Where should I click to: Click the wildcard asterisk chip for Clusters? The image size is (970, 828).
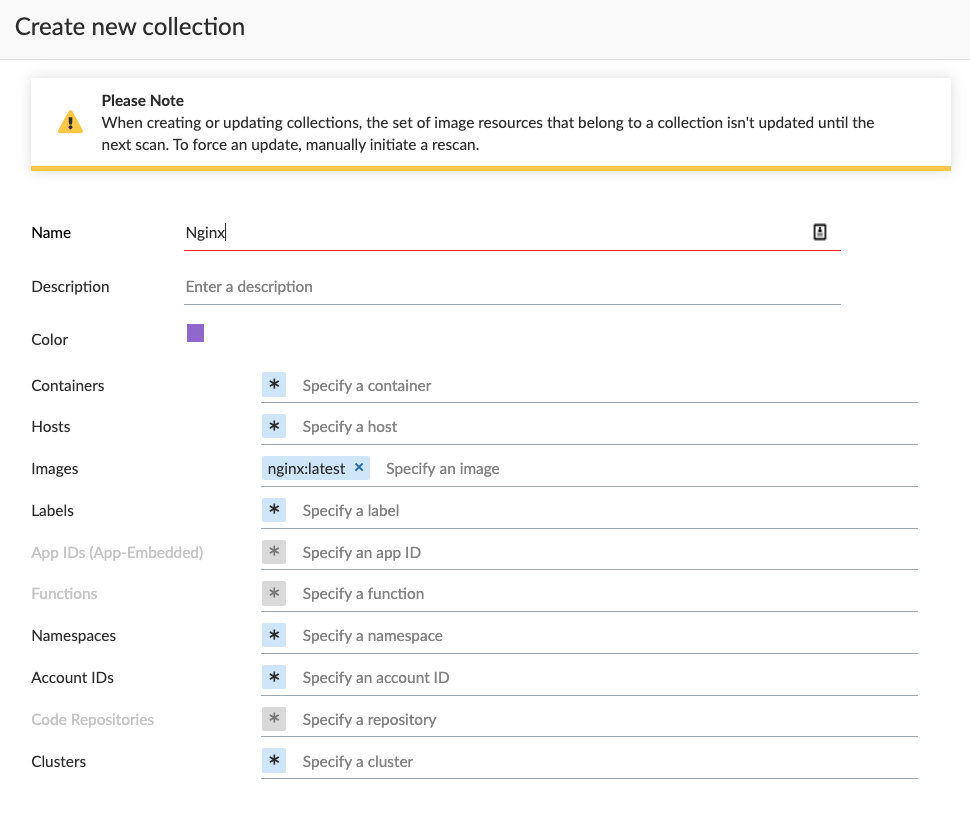(x=274, y=761)
